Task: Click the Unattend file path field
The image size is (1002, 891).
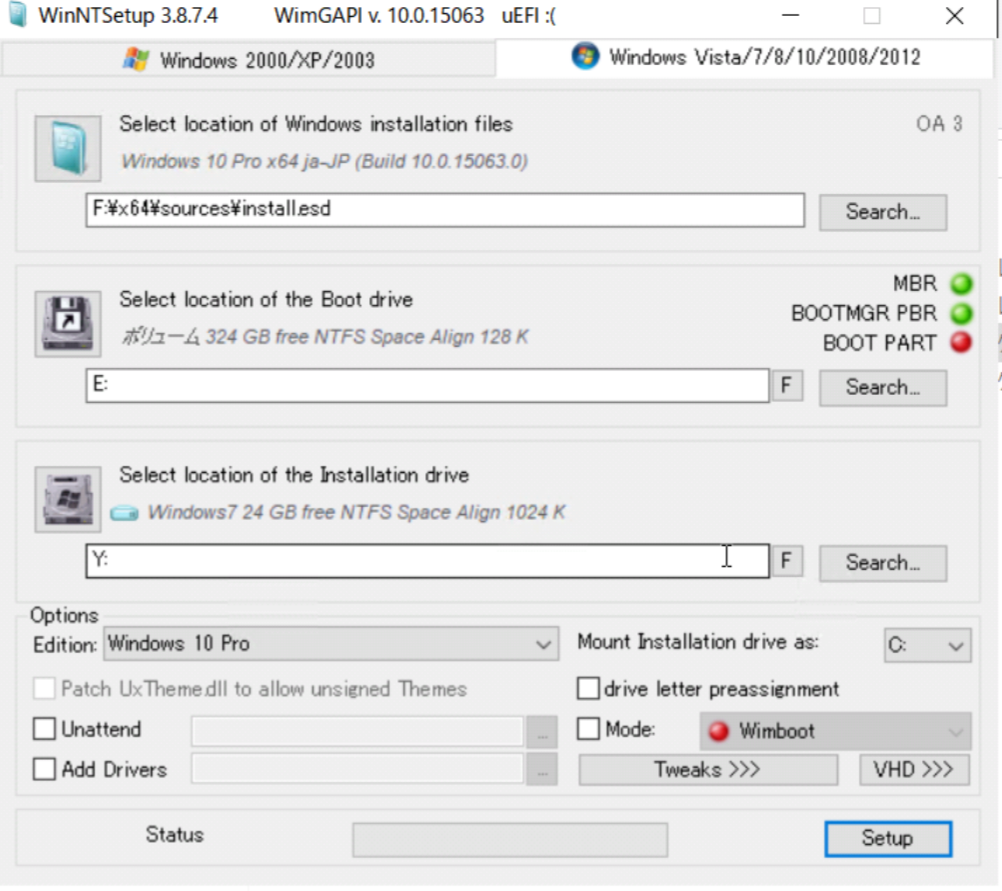Action: (357, 731)
